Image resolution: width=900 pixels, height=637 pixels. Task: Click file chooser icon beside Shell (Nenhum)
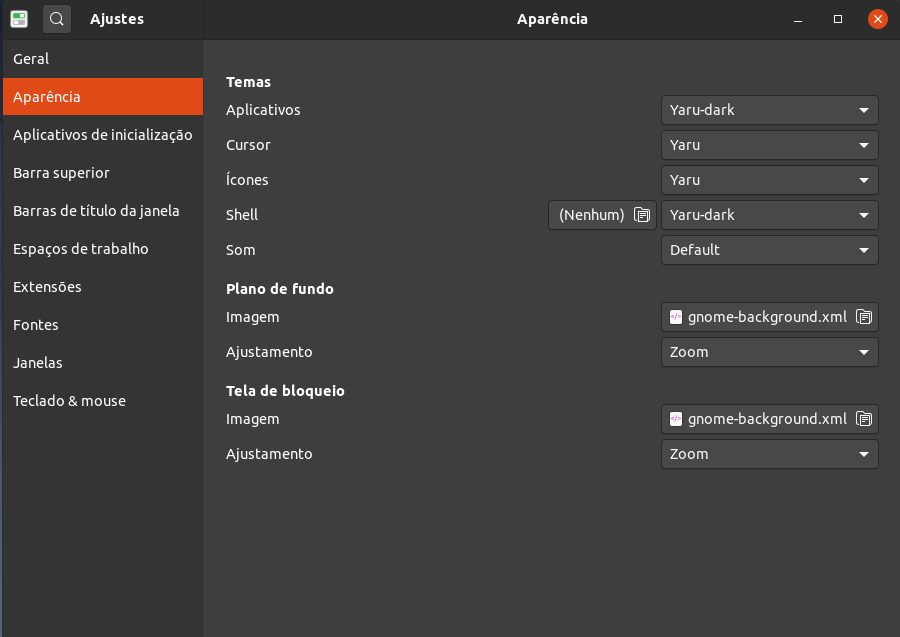click(x=642, y=215)
